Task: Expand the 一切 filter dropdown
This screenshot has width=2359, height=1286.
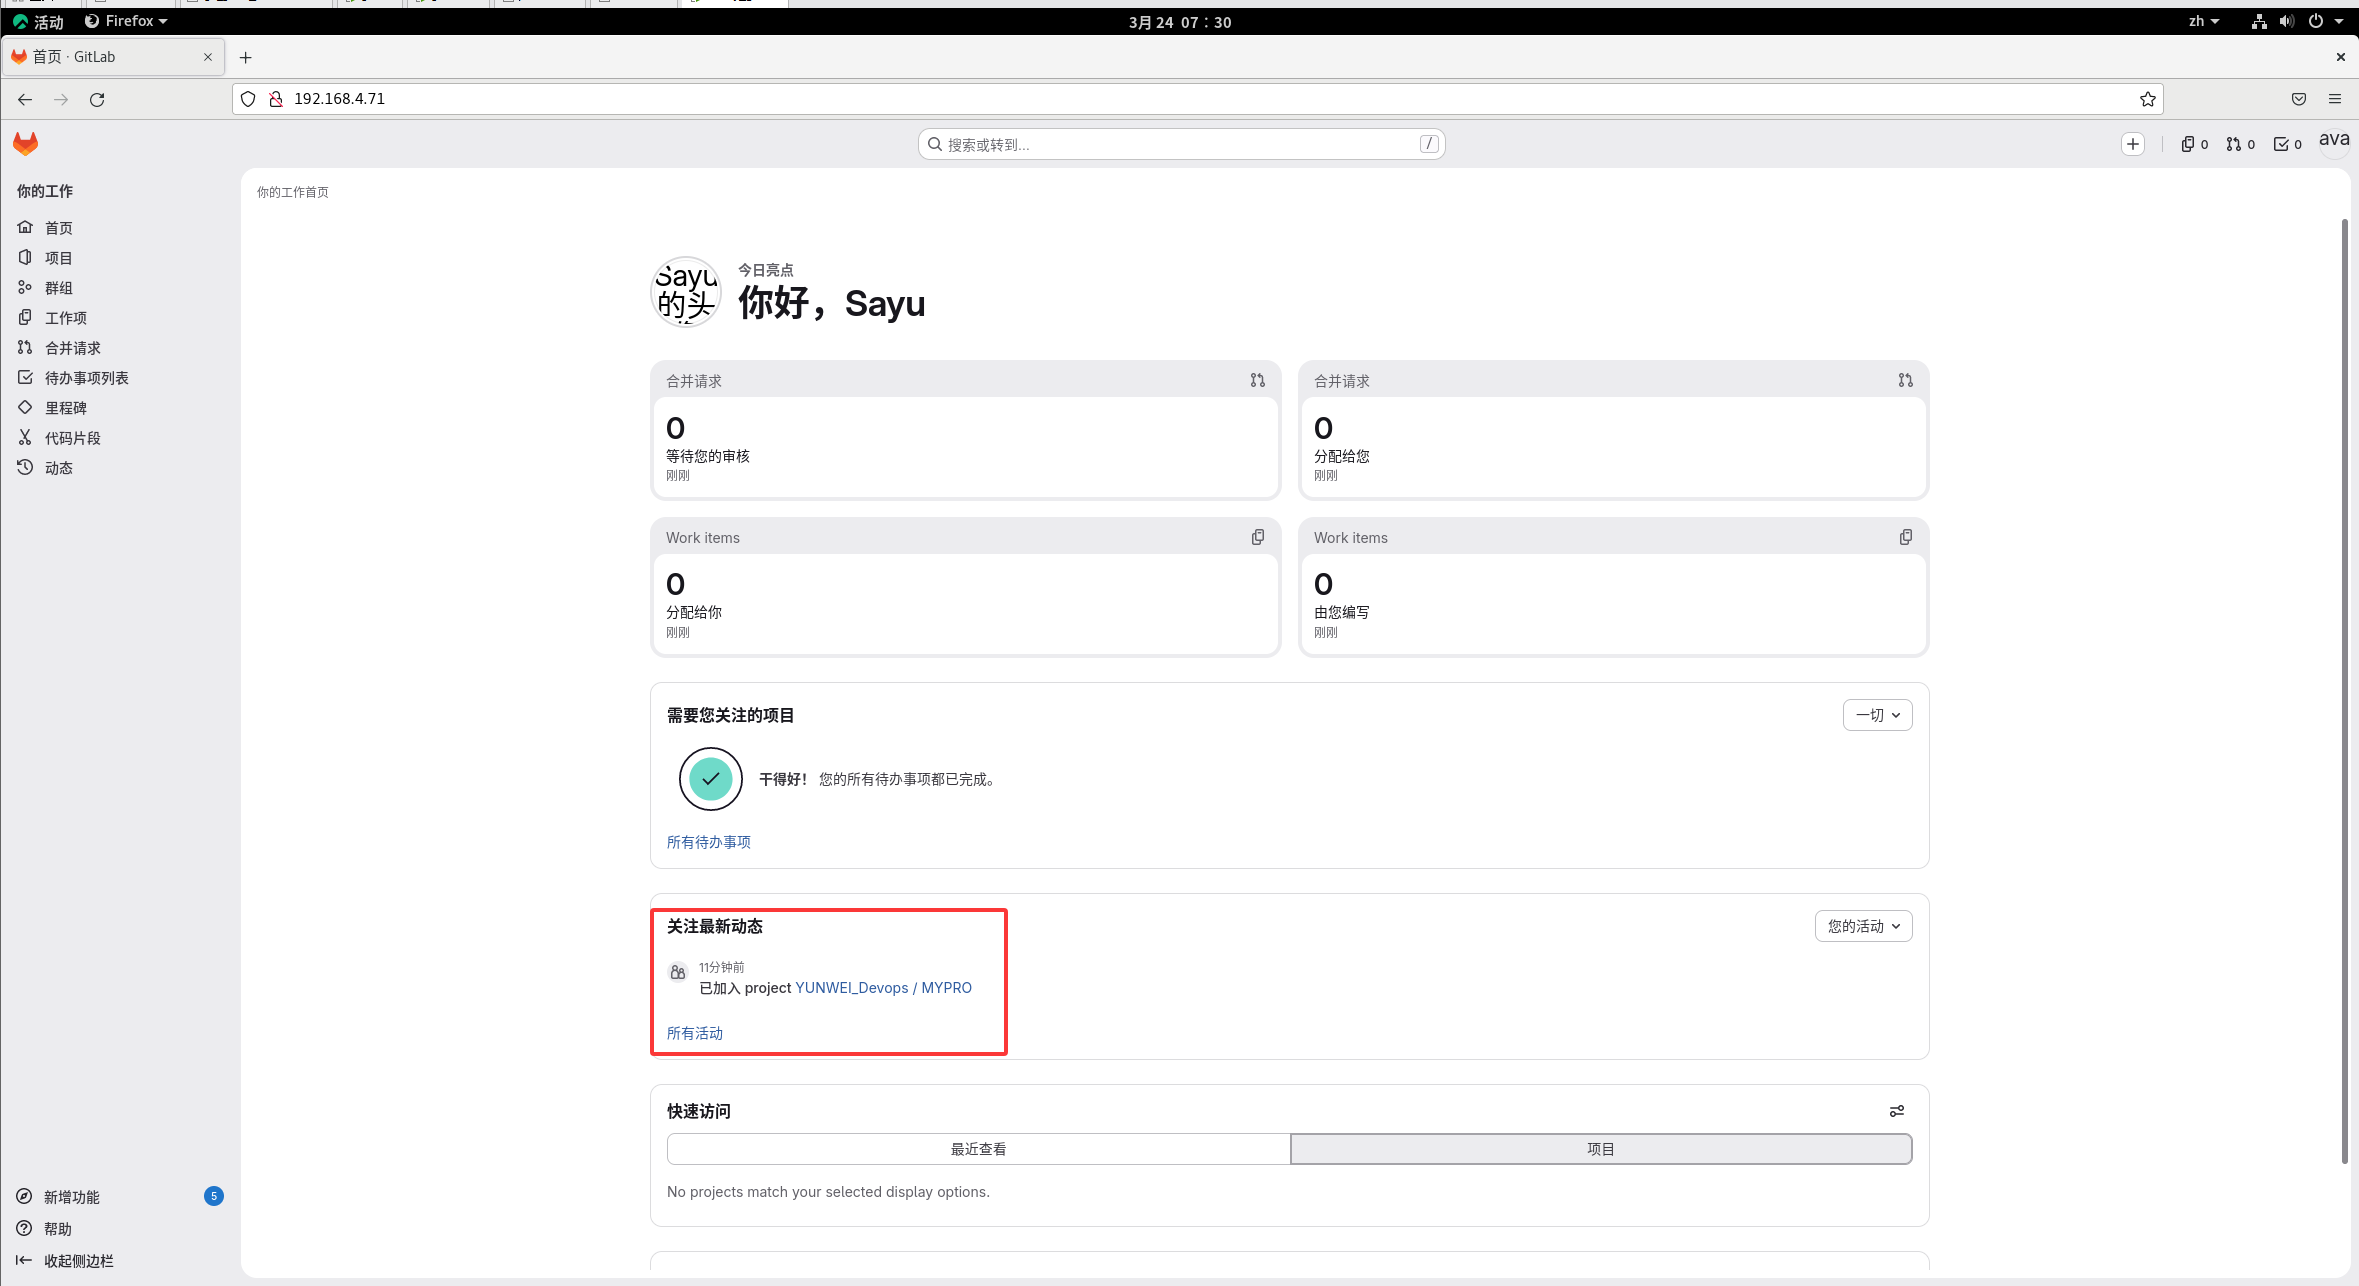Action: point(1877,715)
